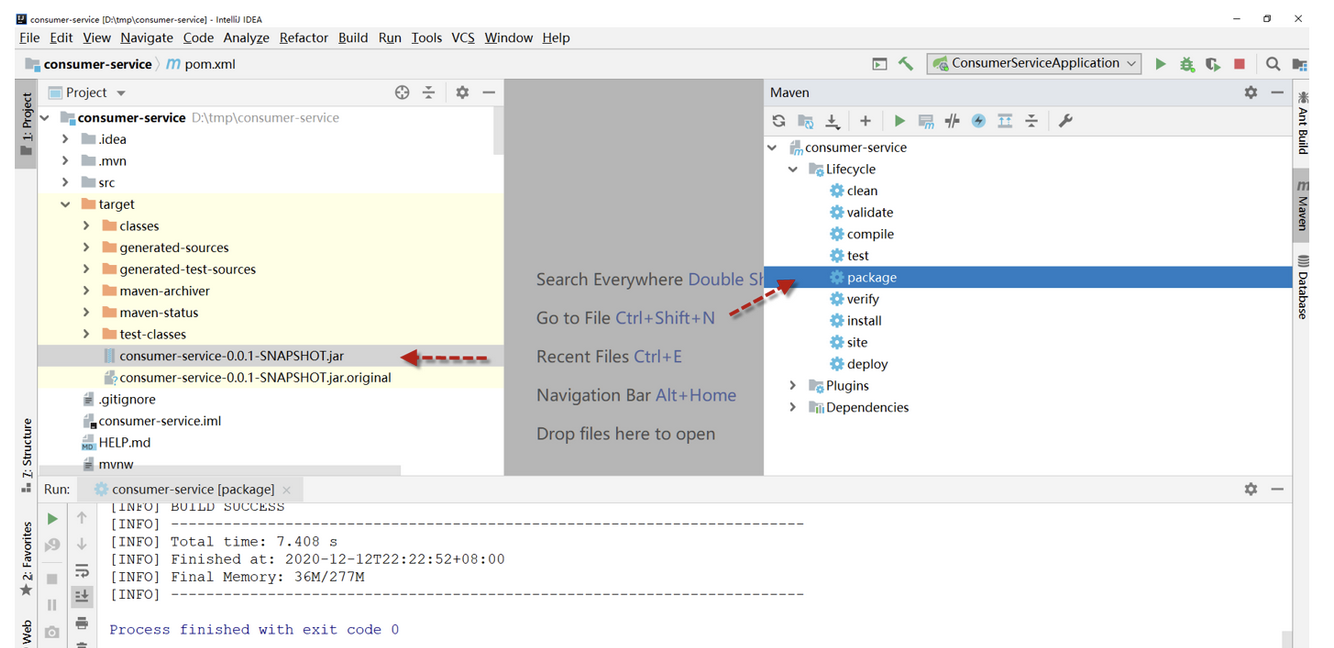Select consumer-service-0.0.1-SNAPSHOT.jar.original file
Image resolution: width=1334 pixels, height=648 pixels.
click(x=254, y=378)
